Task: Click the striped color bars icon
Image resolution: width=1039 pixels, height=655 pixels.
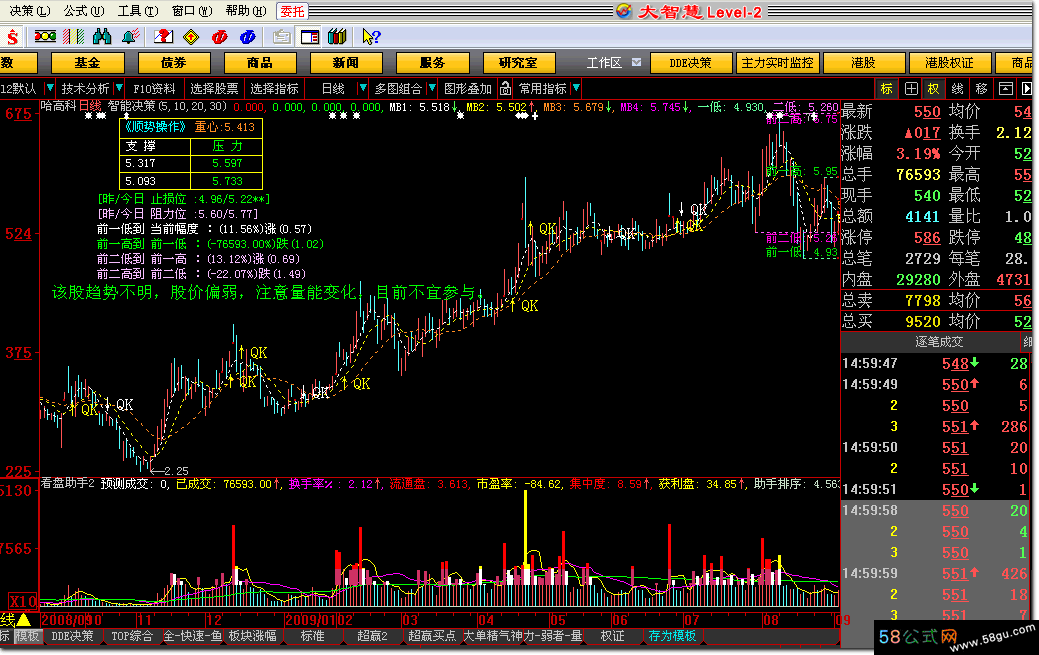Action: click(73, 36)
